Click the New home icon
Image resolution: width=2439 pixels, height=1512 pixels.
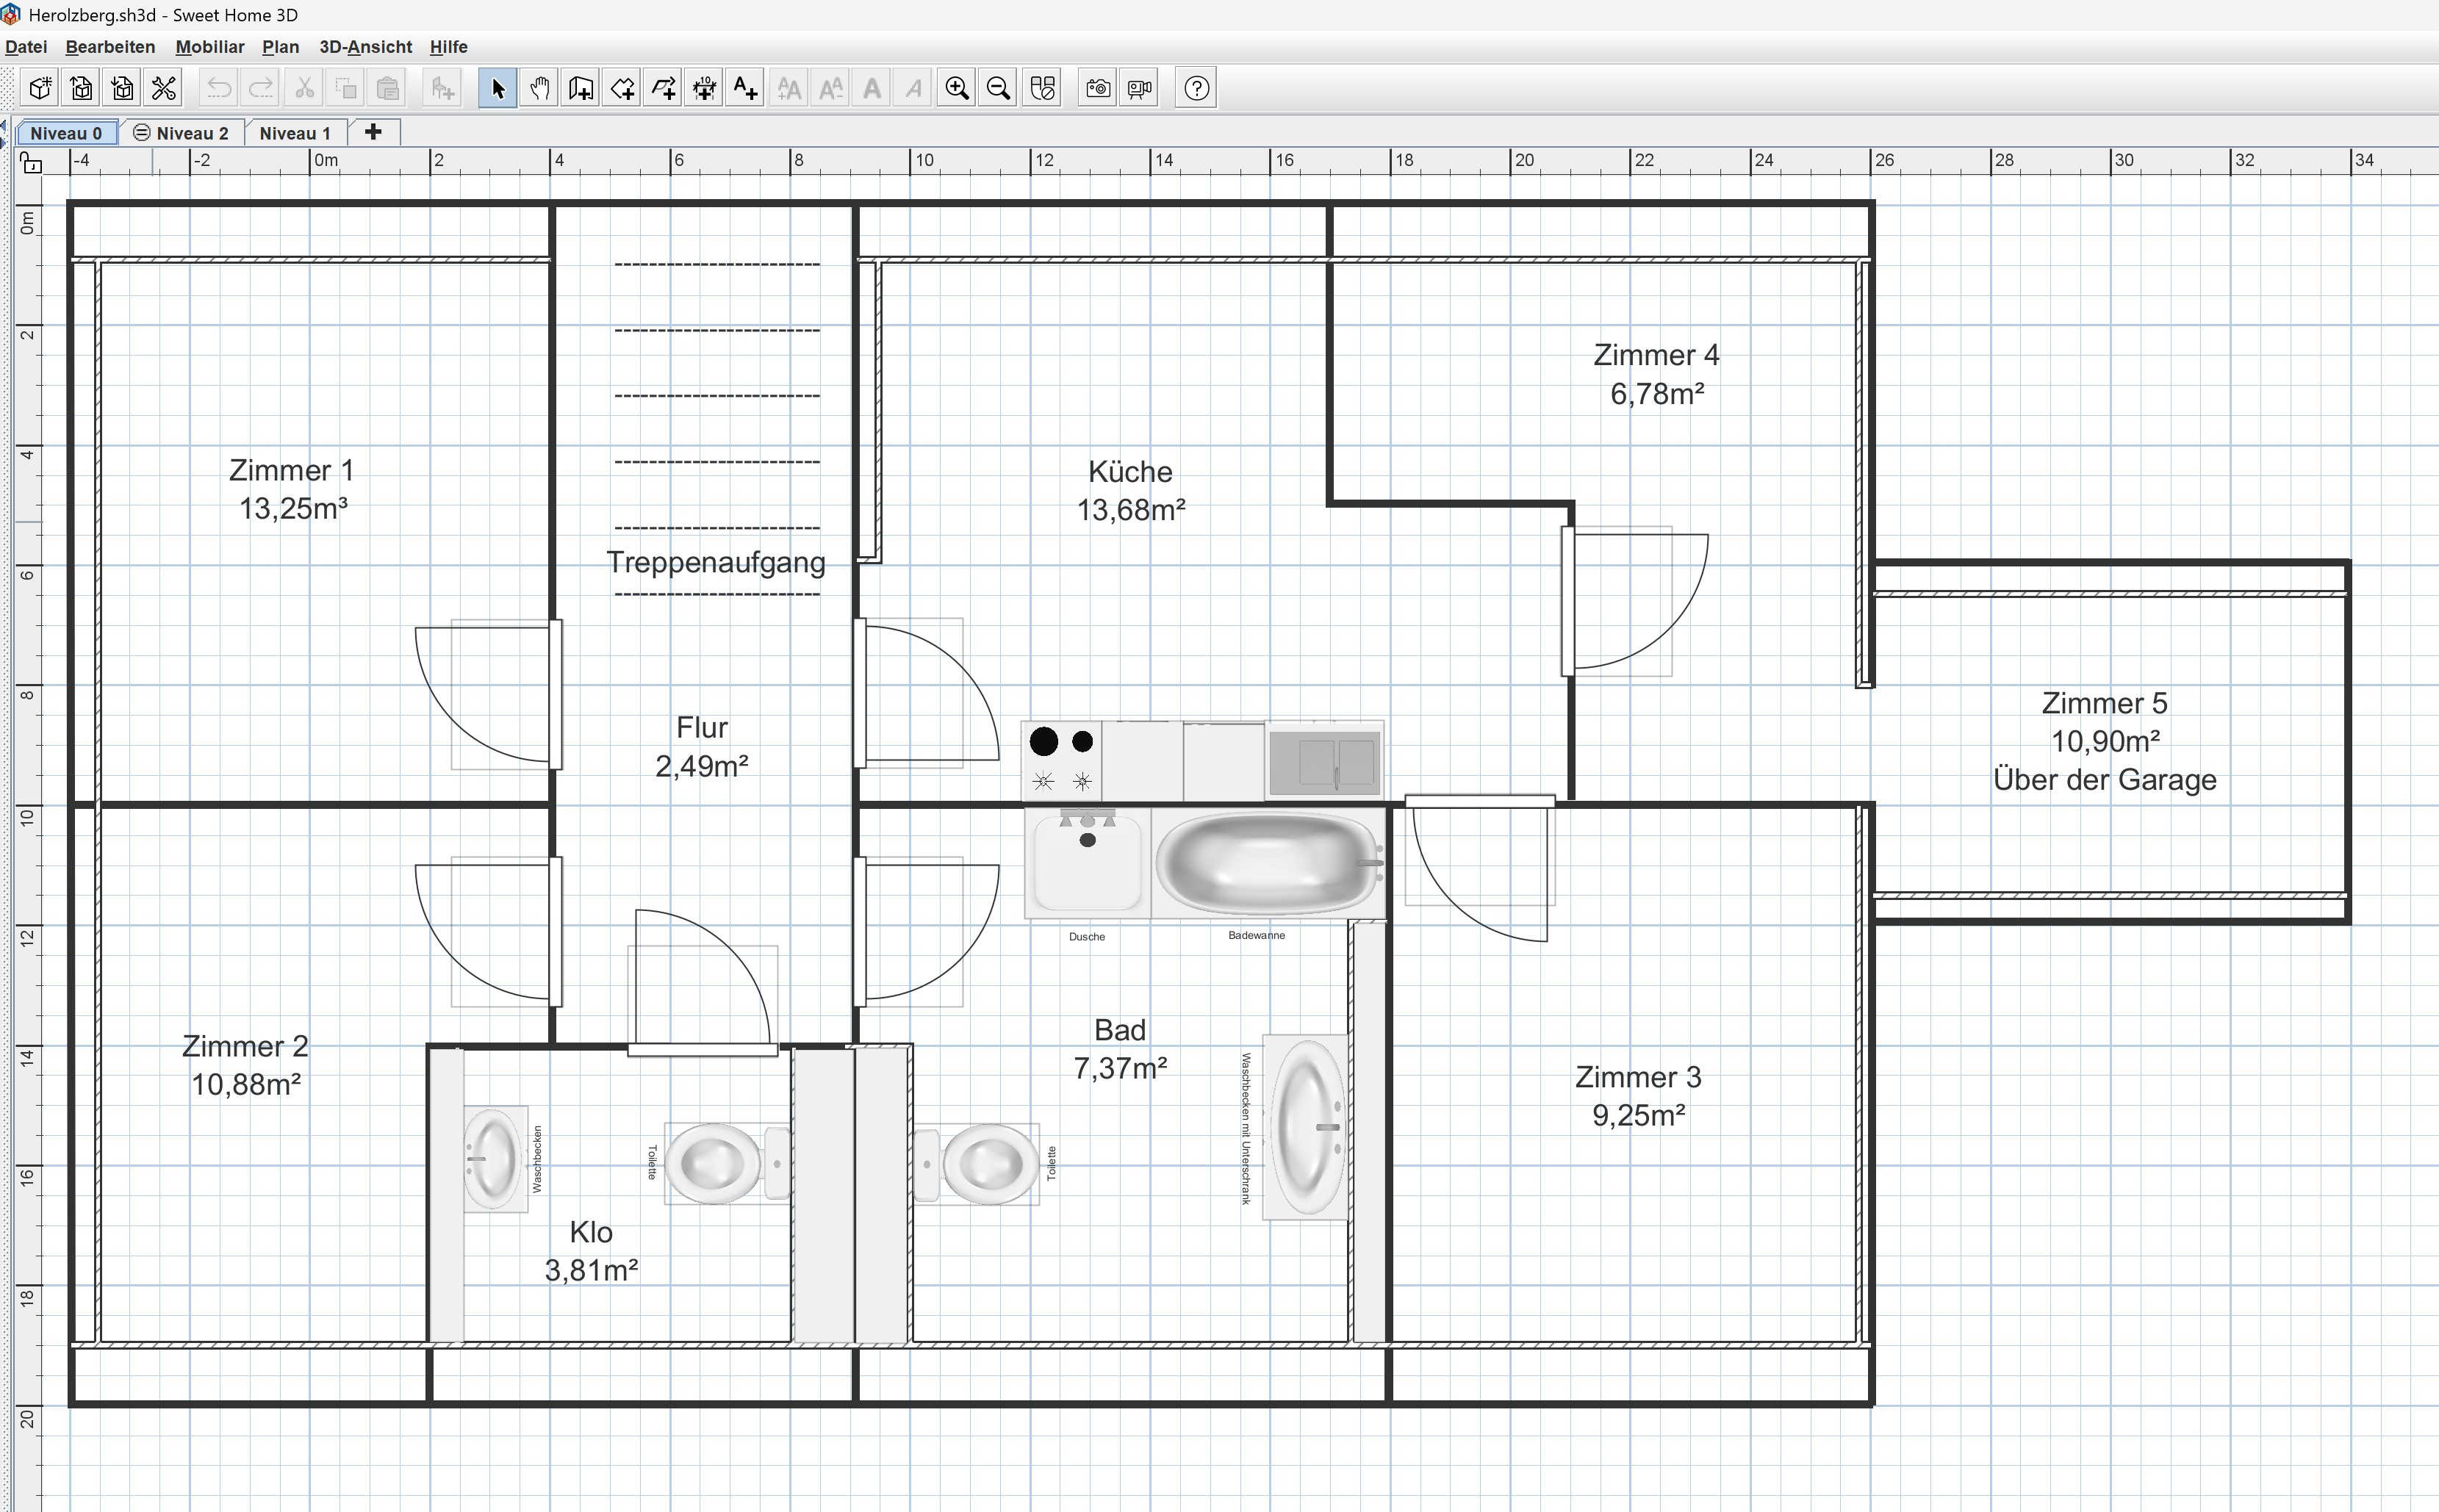click(40, 89)
